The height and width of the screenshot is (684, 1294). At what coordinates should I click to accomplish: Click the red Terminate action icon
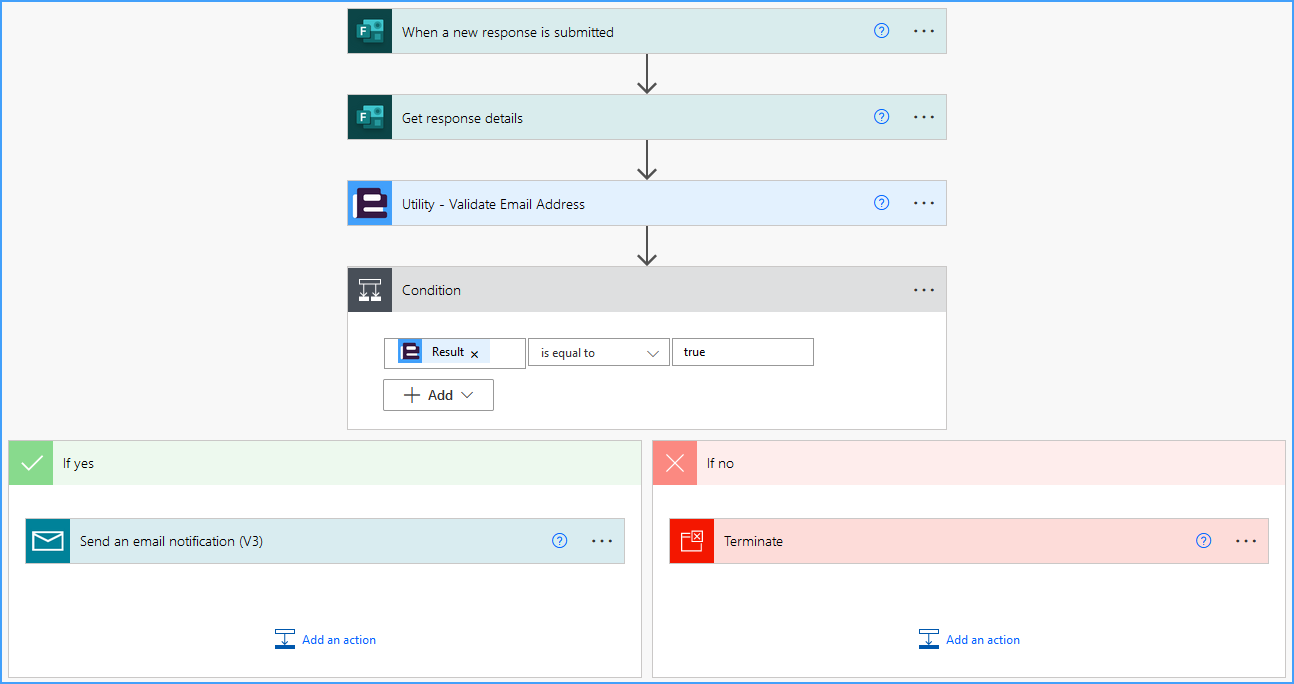click(x=692, y=541)
